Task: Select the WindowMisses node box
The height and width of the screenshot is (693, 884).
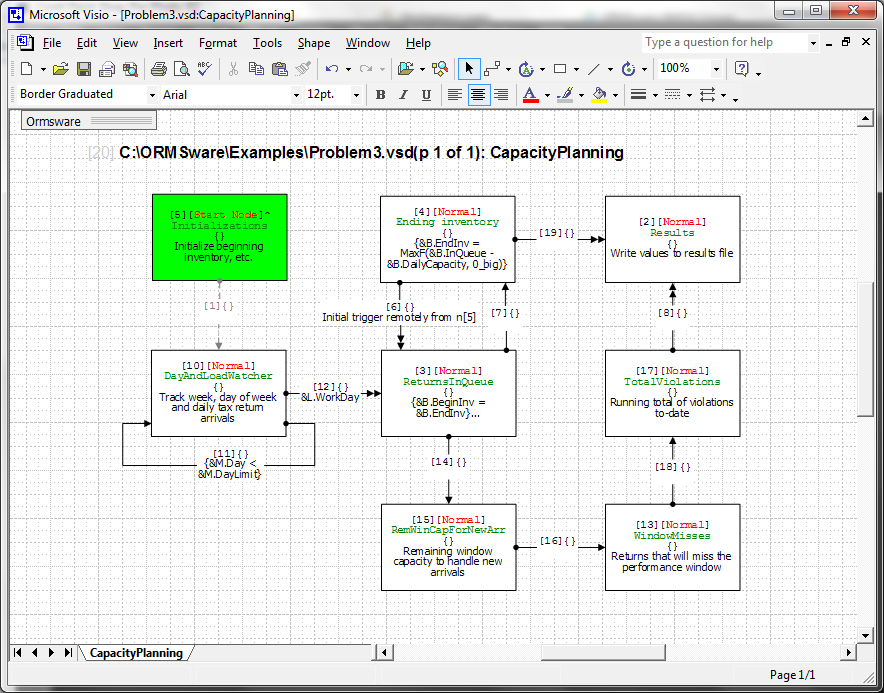Action: click(x=673, y=547)
